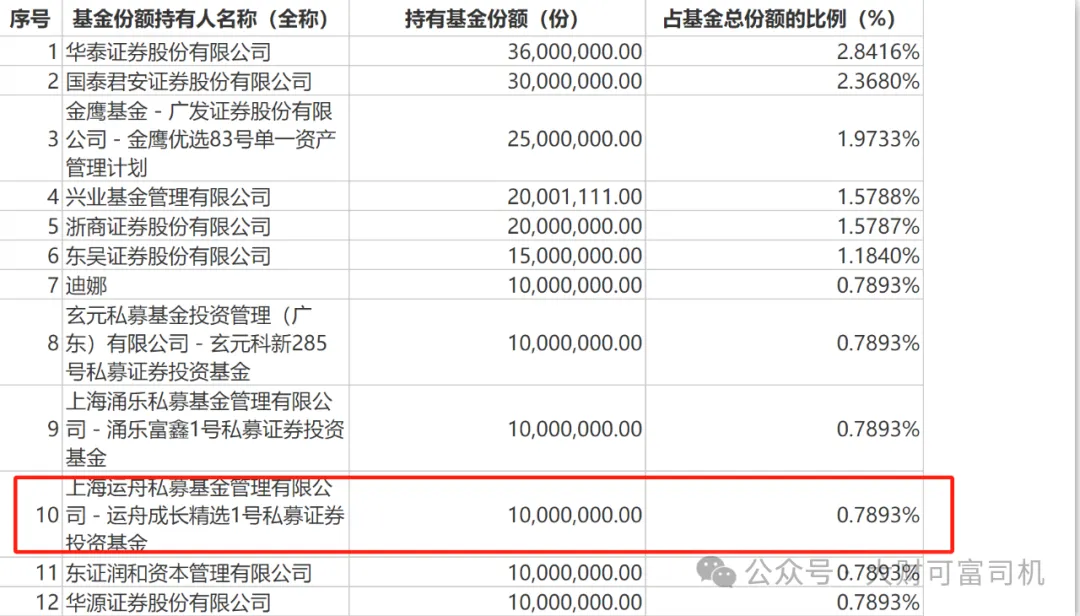Click the percentage "1.9733%"
Screen dimensions: 1080x616
878,139
